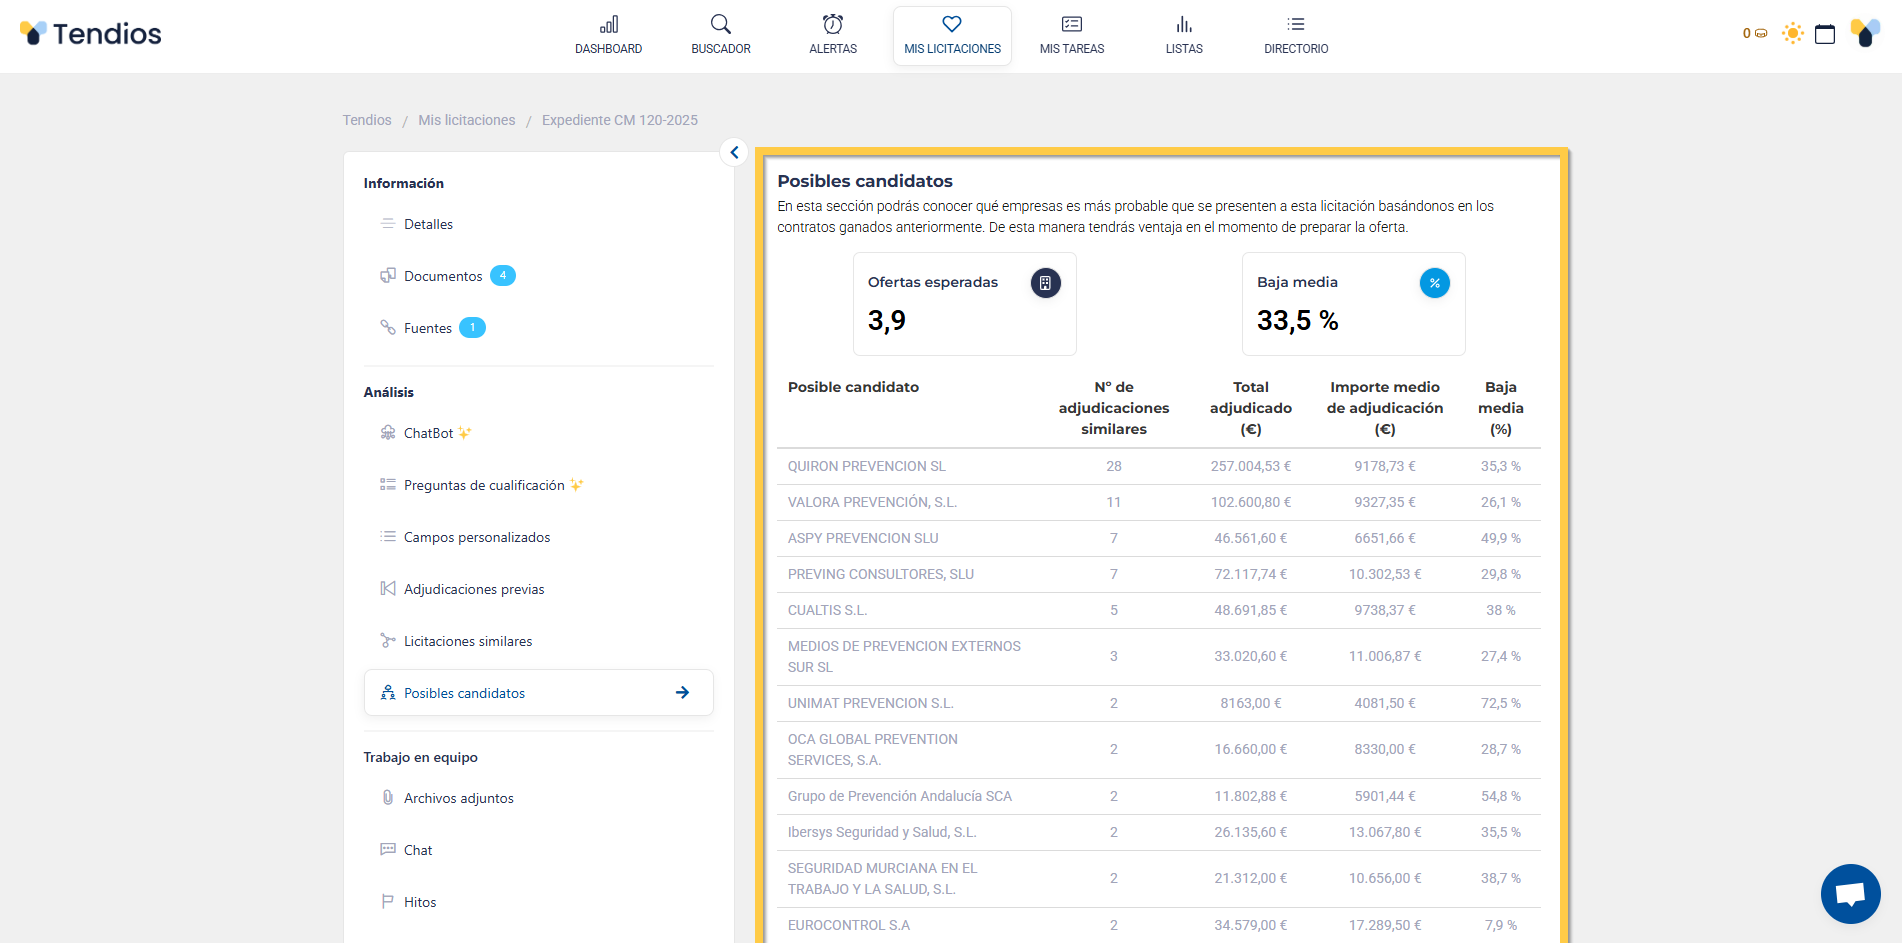Select QUIRON PREVENCION SL candidate row
This screenshot has height=943, width=1902.
coord(866,466)
